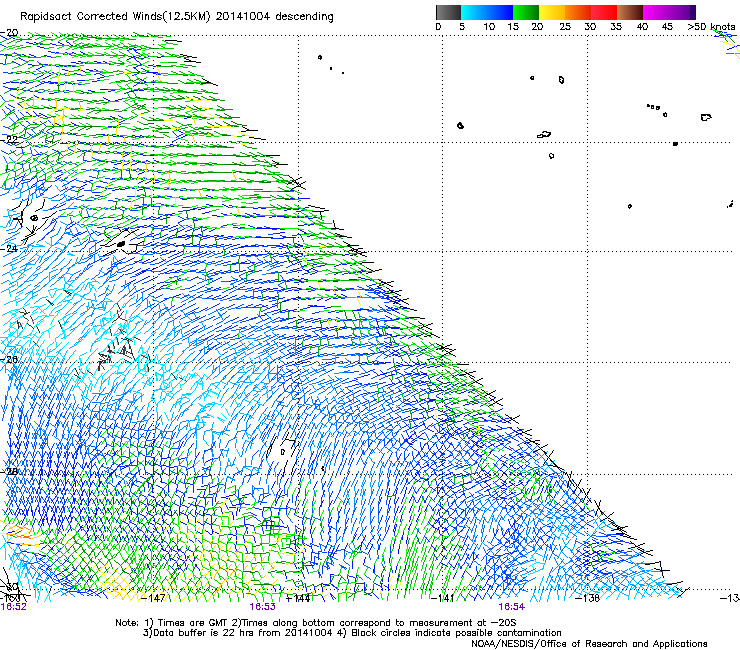Screen dimensions: 740x650
Task: Click the purple '16:53' time label
Action: 262,607
